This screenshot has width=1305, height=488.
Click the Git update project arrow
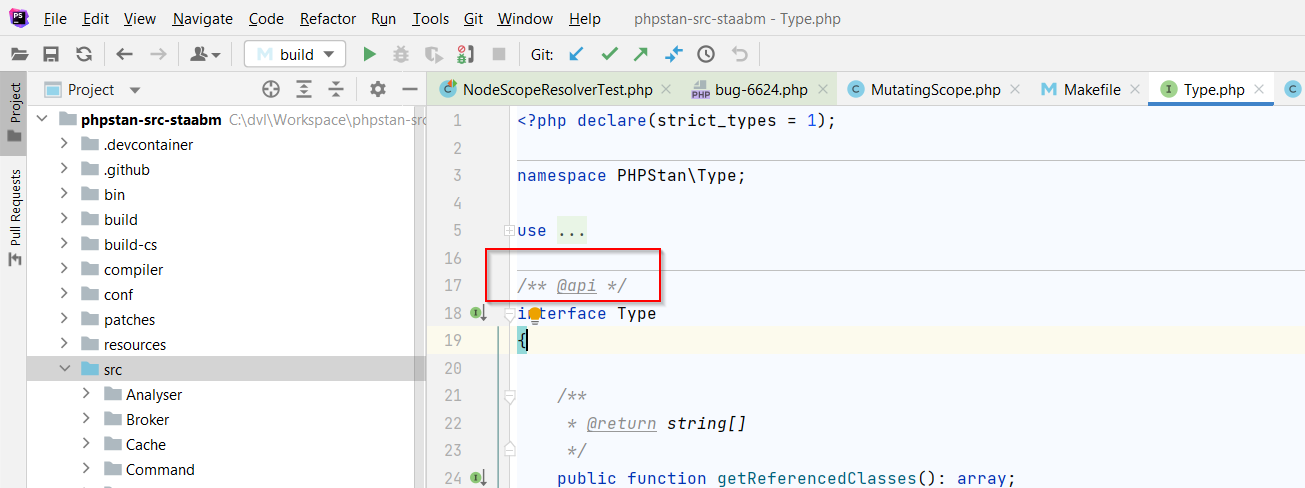coord(576,54)
